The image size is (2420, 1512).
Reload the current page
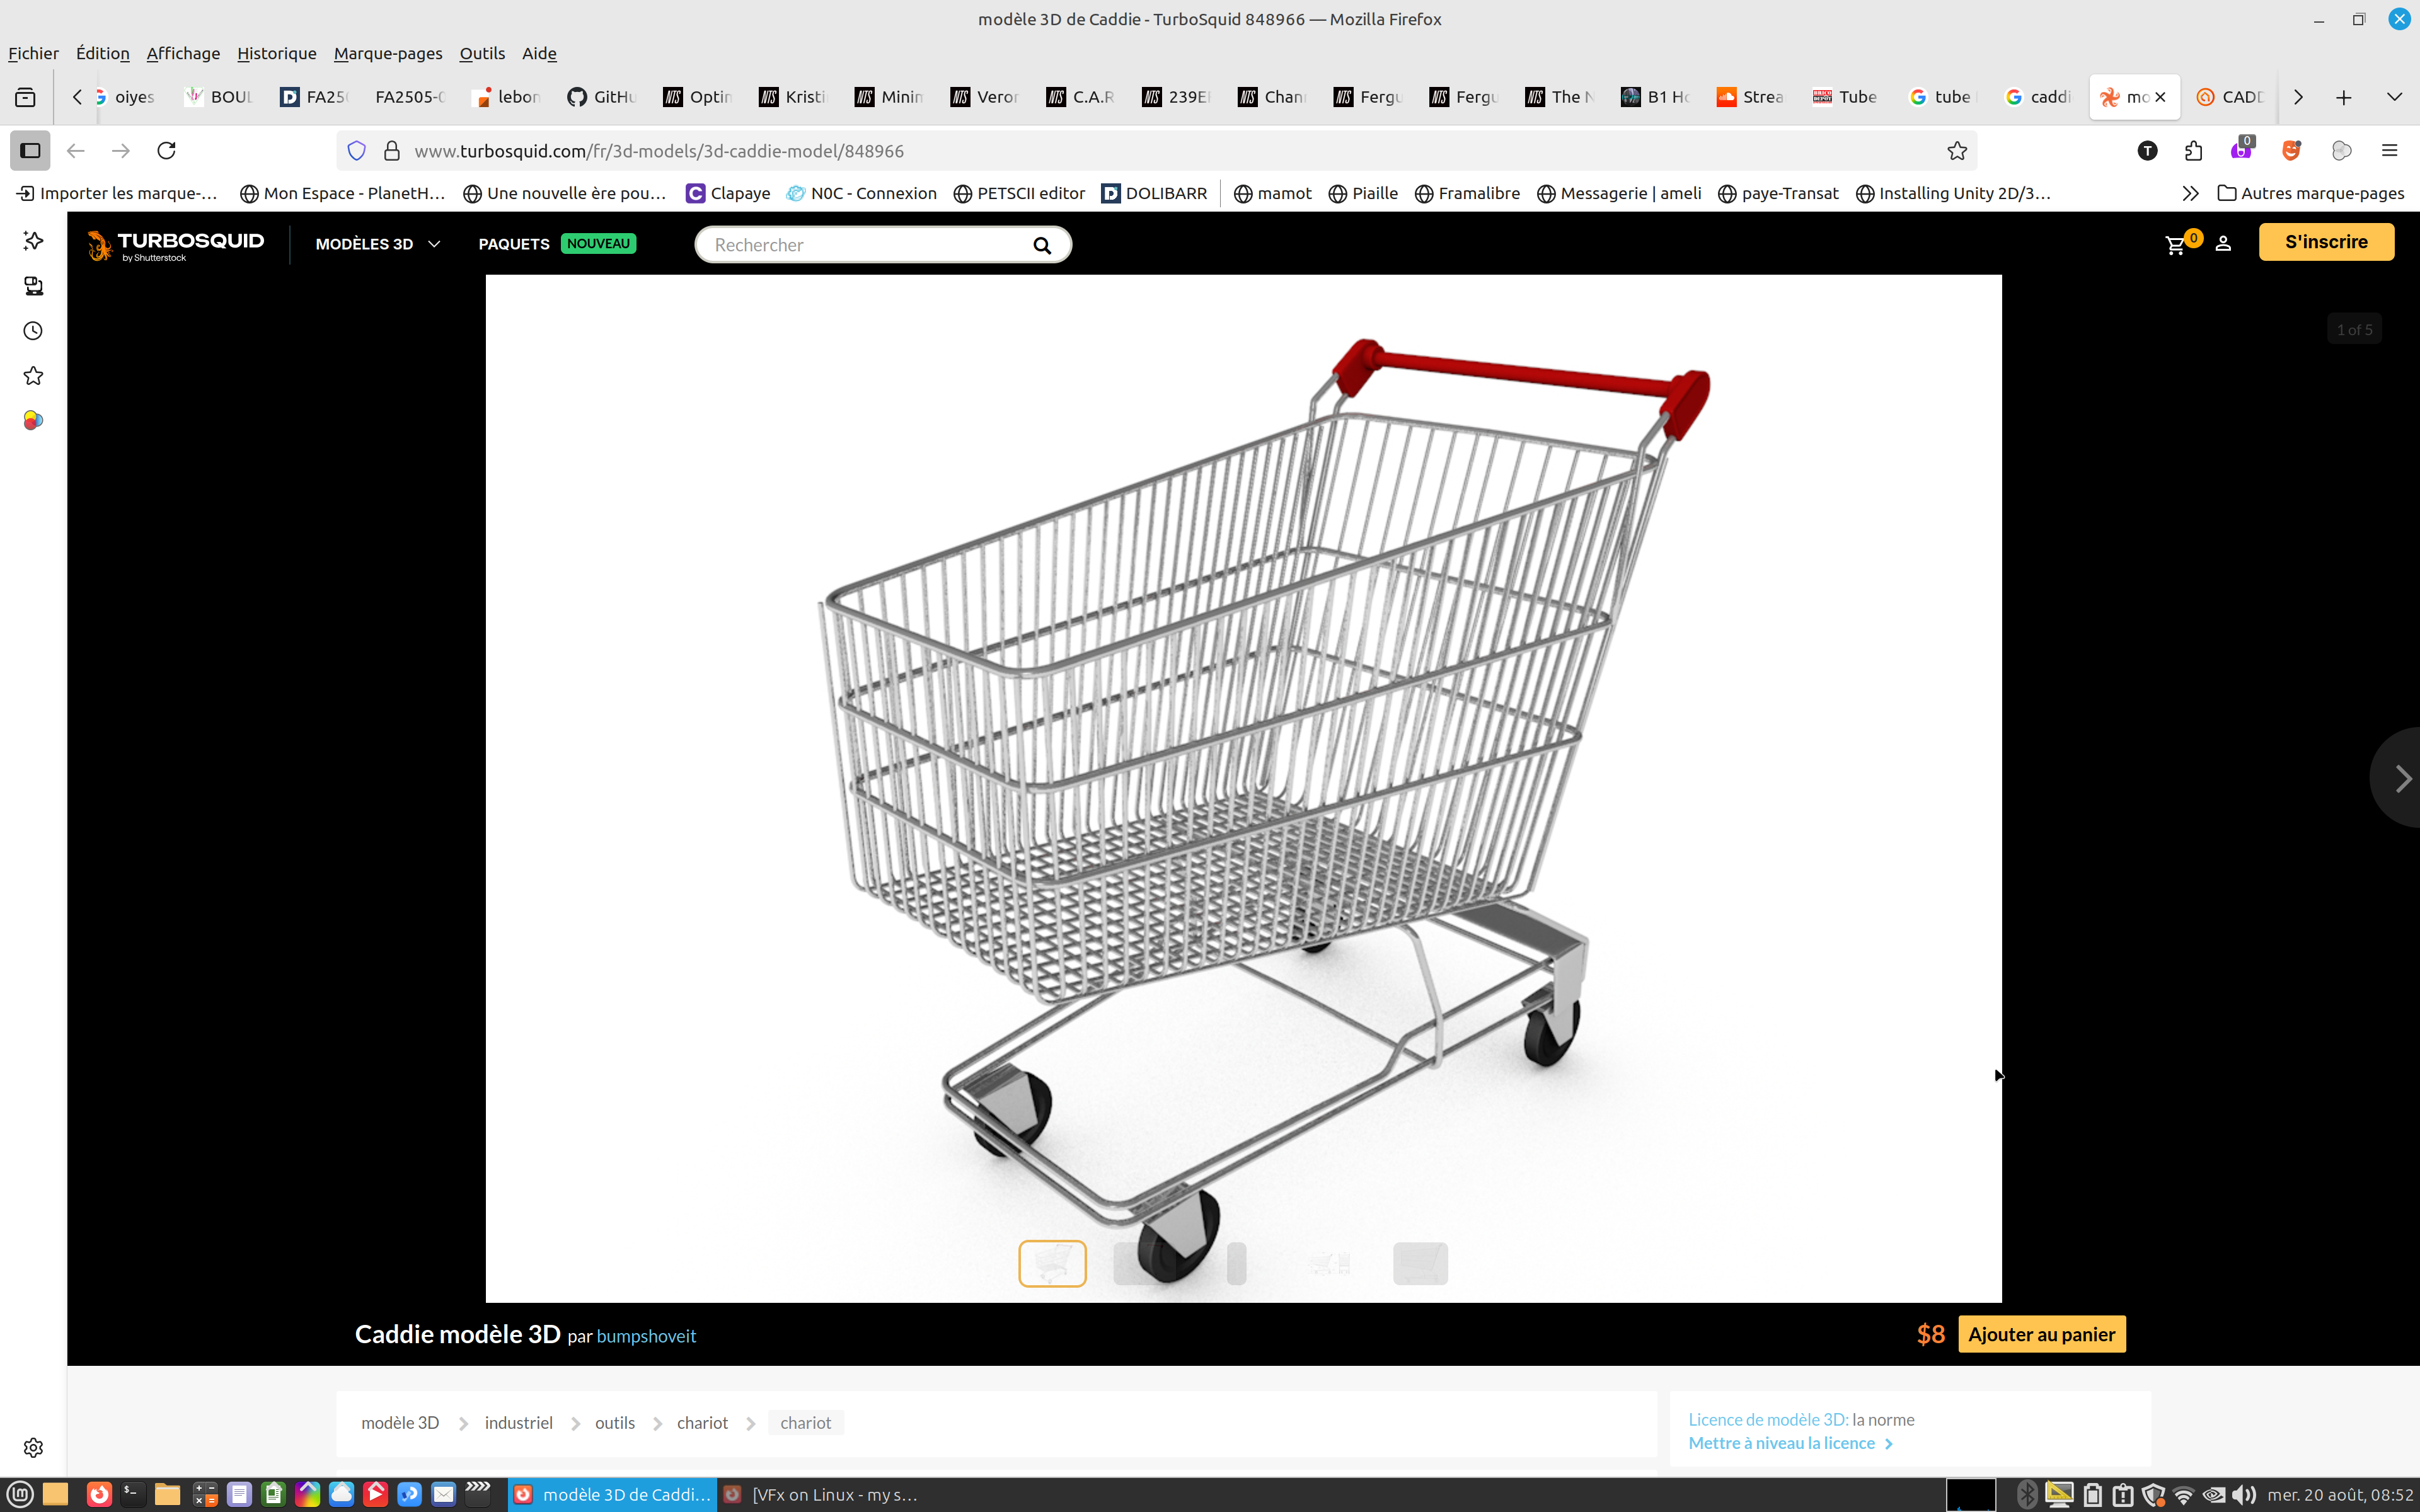tap(167, 151)
